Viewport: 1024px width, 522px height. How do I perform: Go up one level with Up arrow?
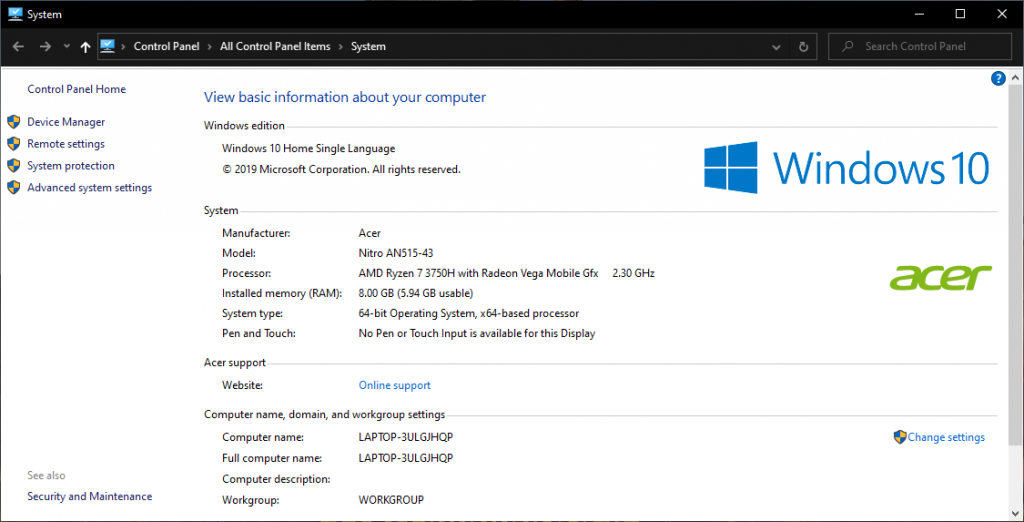pyautogui.click(x=85, y=46)
